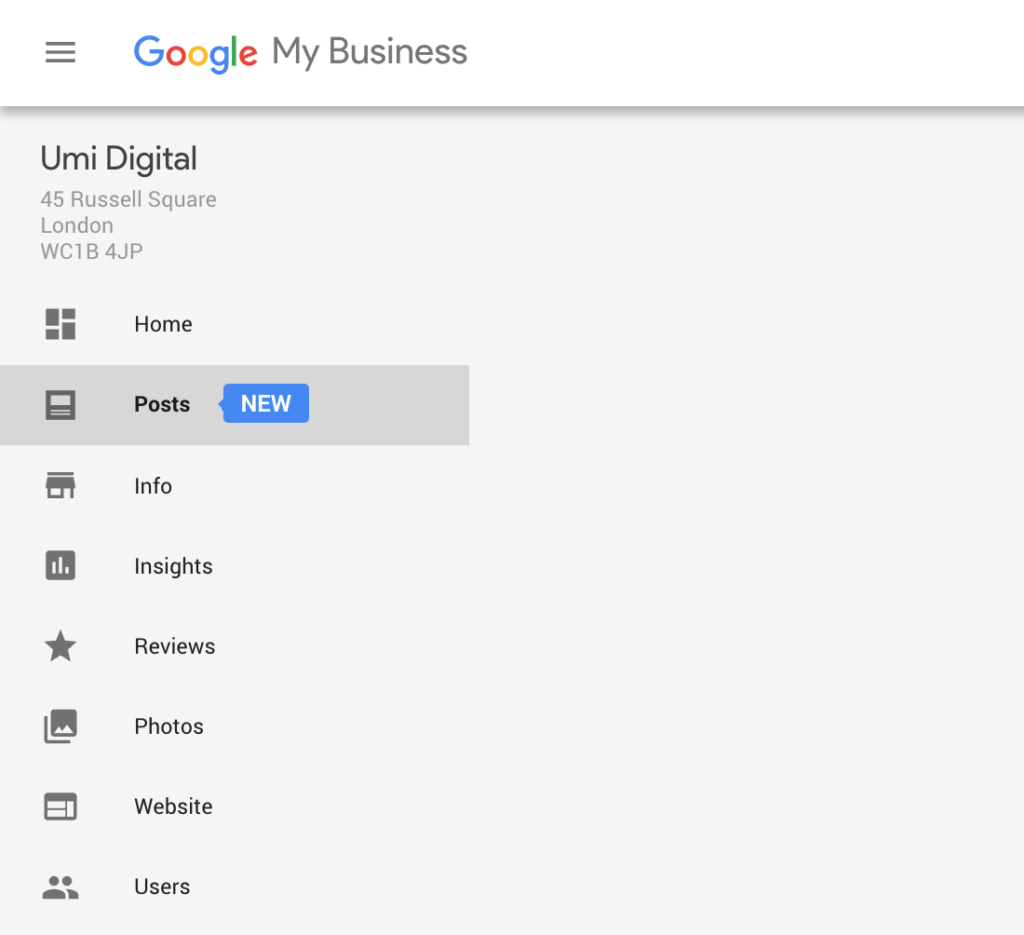This screenshot has height=935, width=1024.
Task: View the Reviews section
Action: (x=175, y=646)
